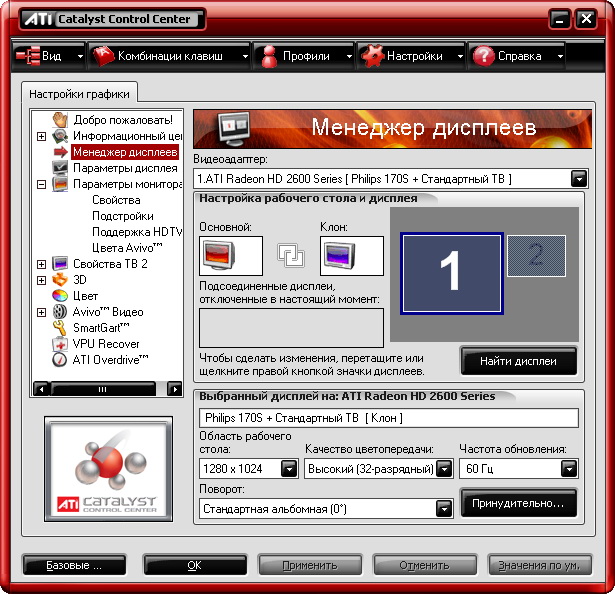Select the main display monitor icon under Основной
Viewport: 615px width, 594px height.
click(x=230, y=256)
